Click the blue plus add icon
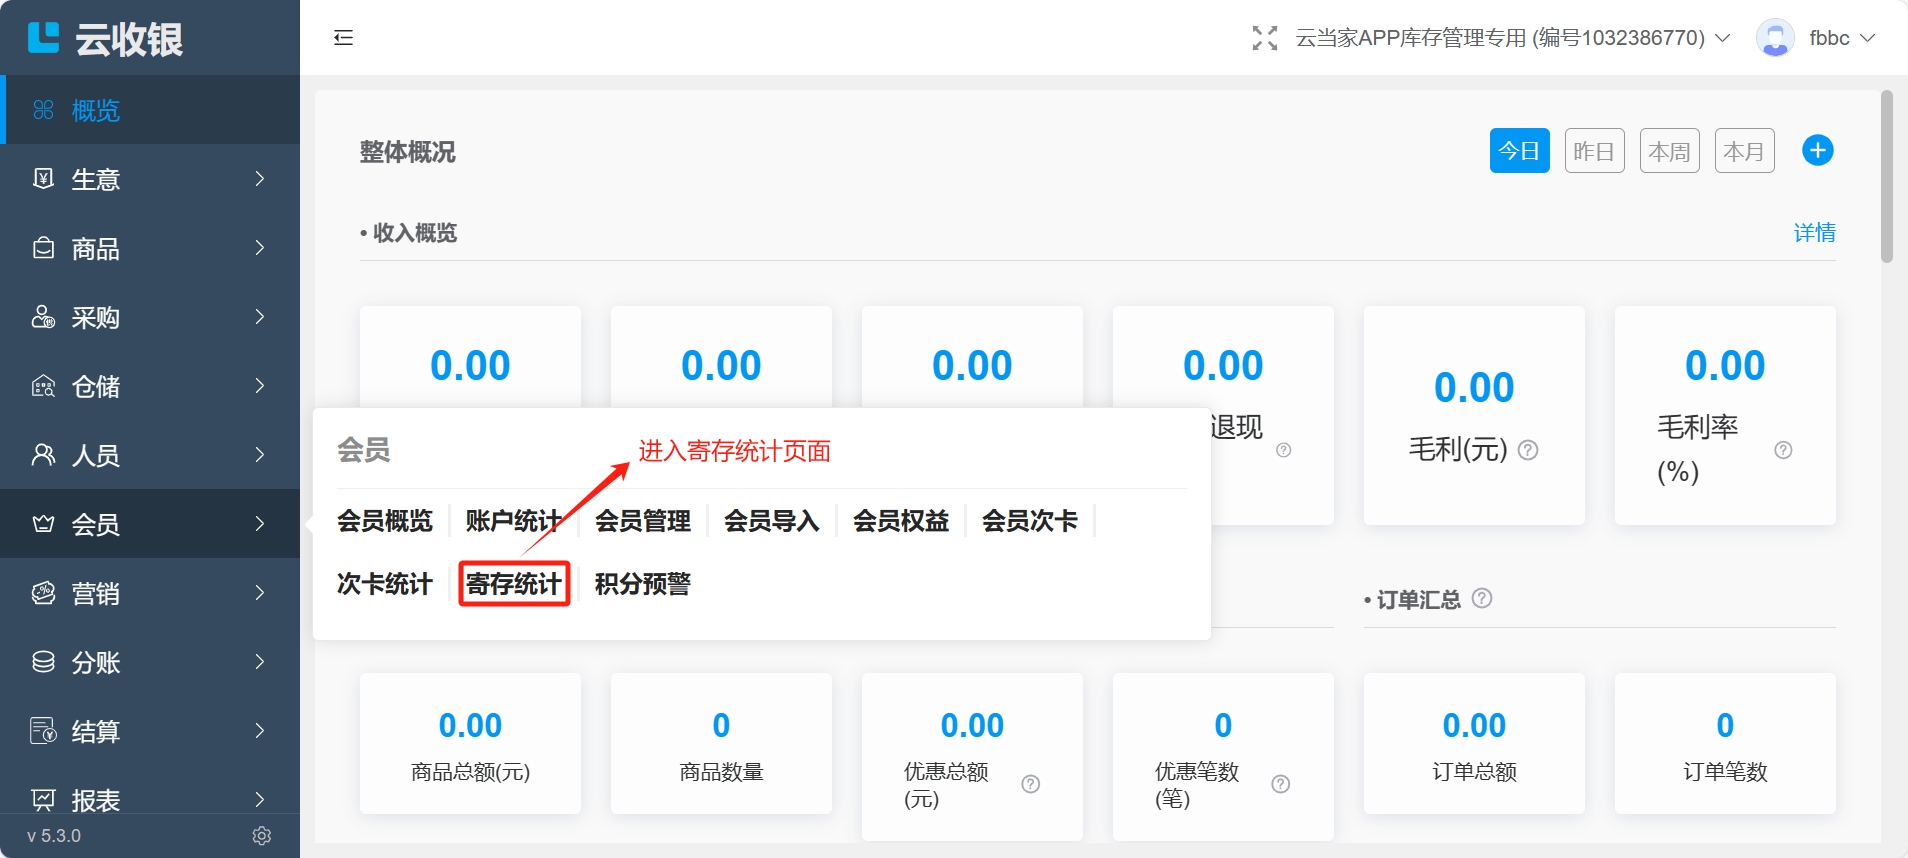Image resolution: width=1908 pixels, height=858 pixels. [x=1817, y=150]
